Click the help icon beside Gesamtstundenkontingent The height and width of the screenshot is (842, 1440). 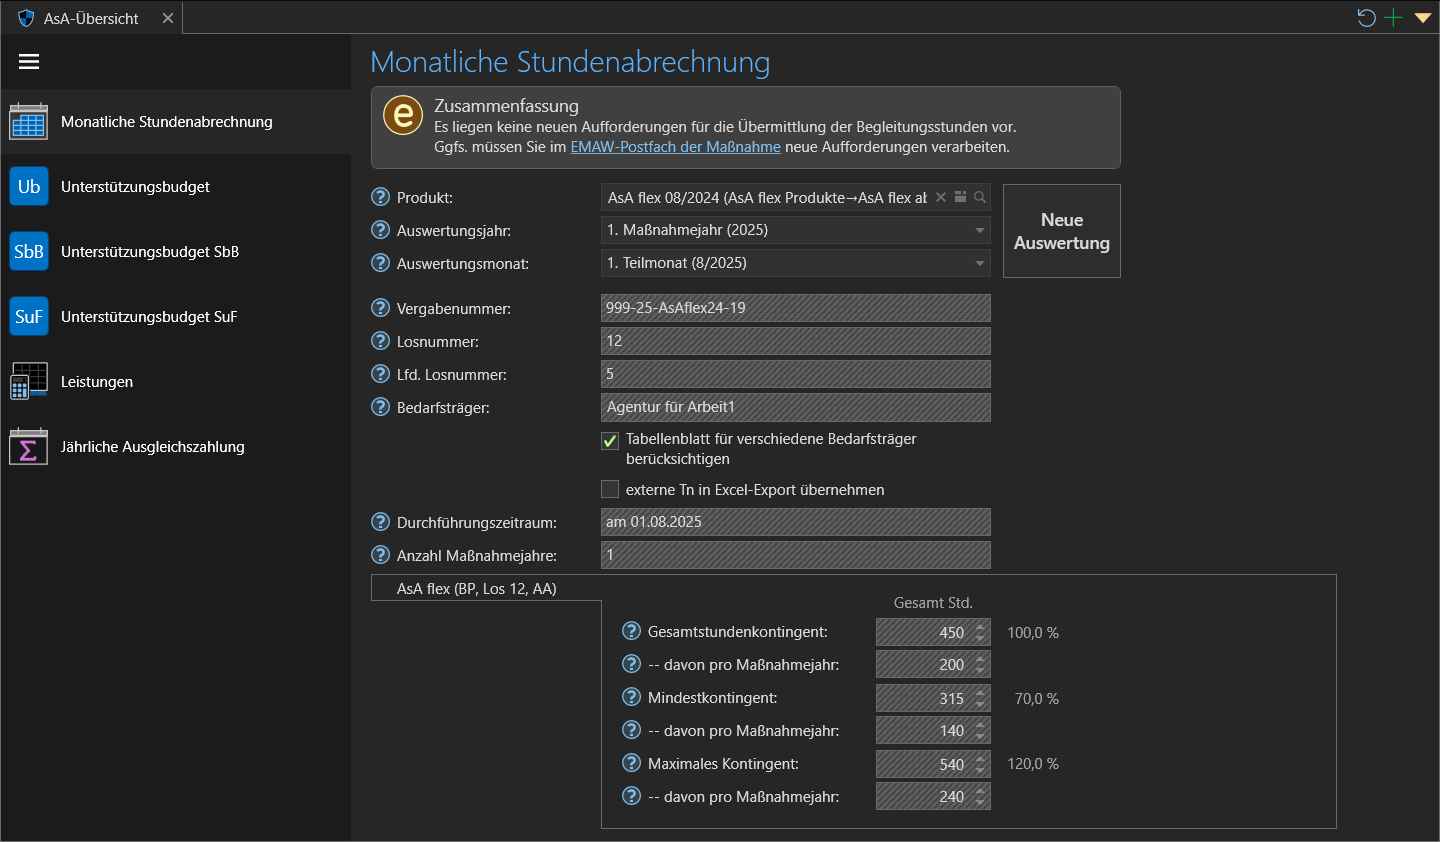[x=631, y=631]
